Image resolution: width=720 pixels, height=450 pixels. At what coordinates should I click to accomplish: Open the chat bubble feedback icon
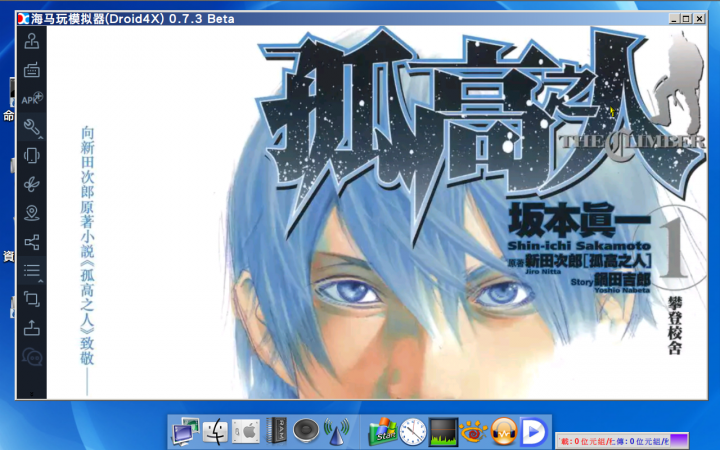coord(32,357)
